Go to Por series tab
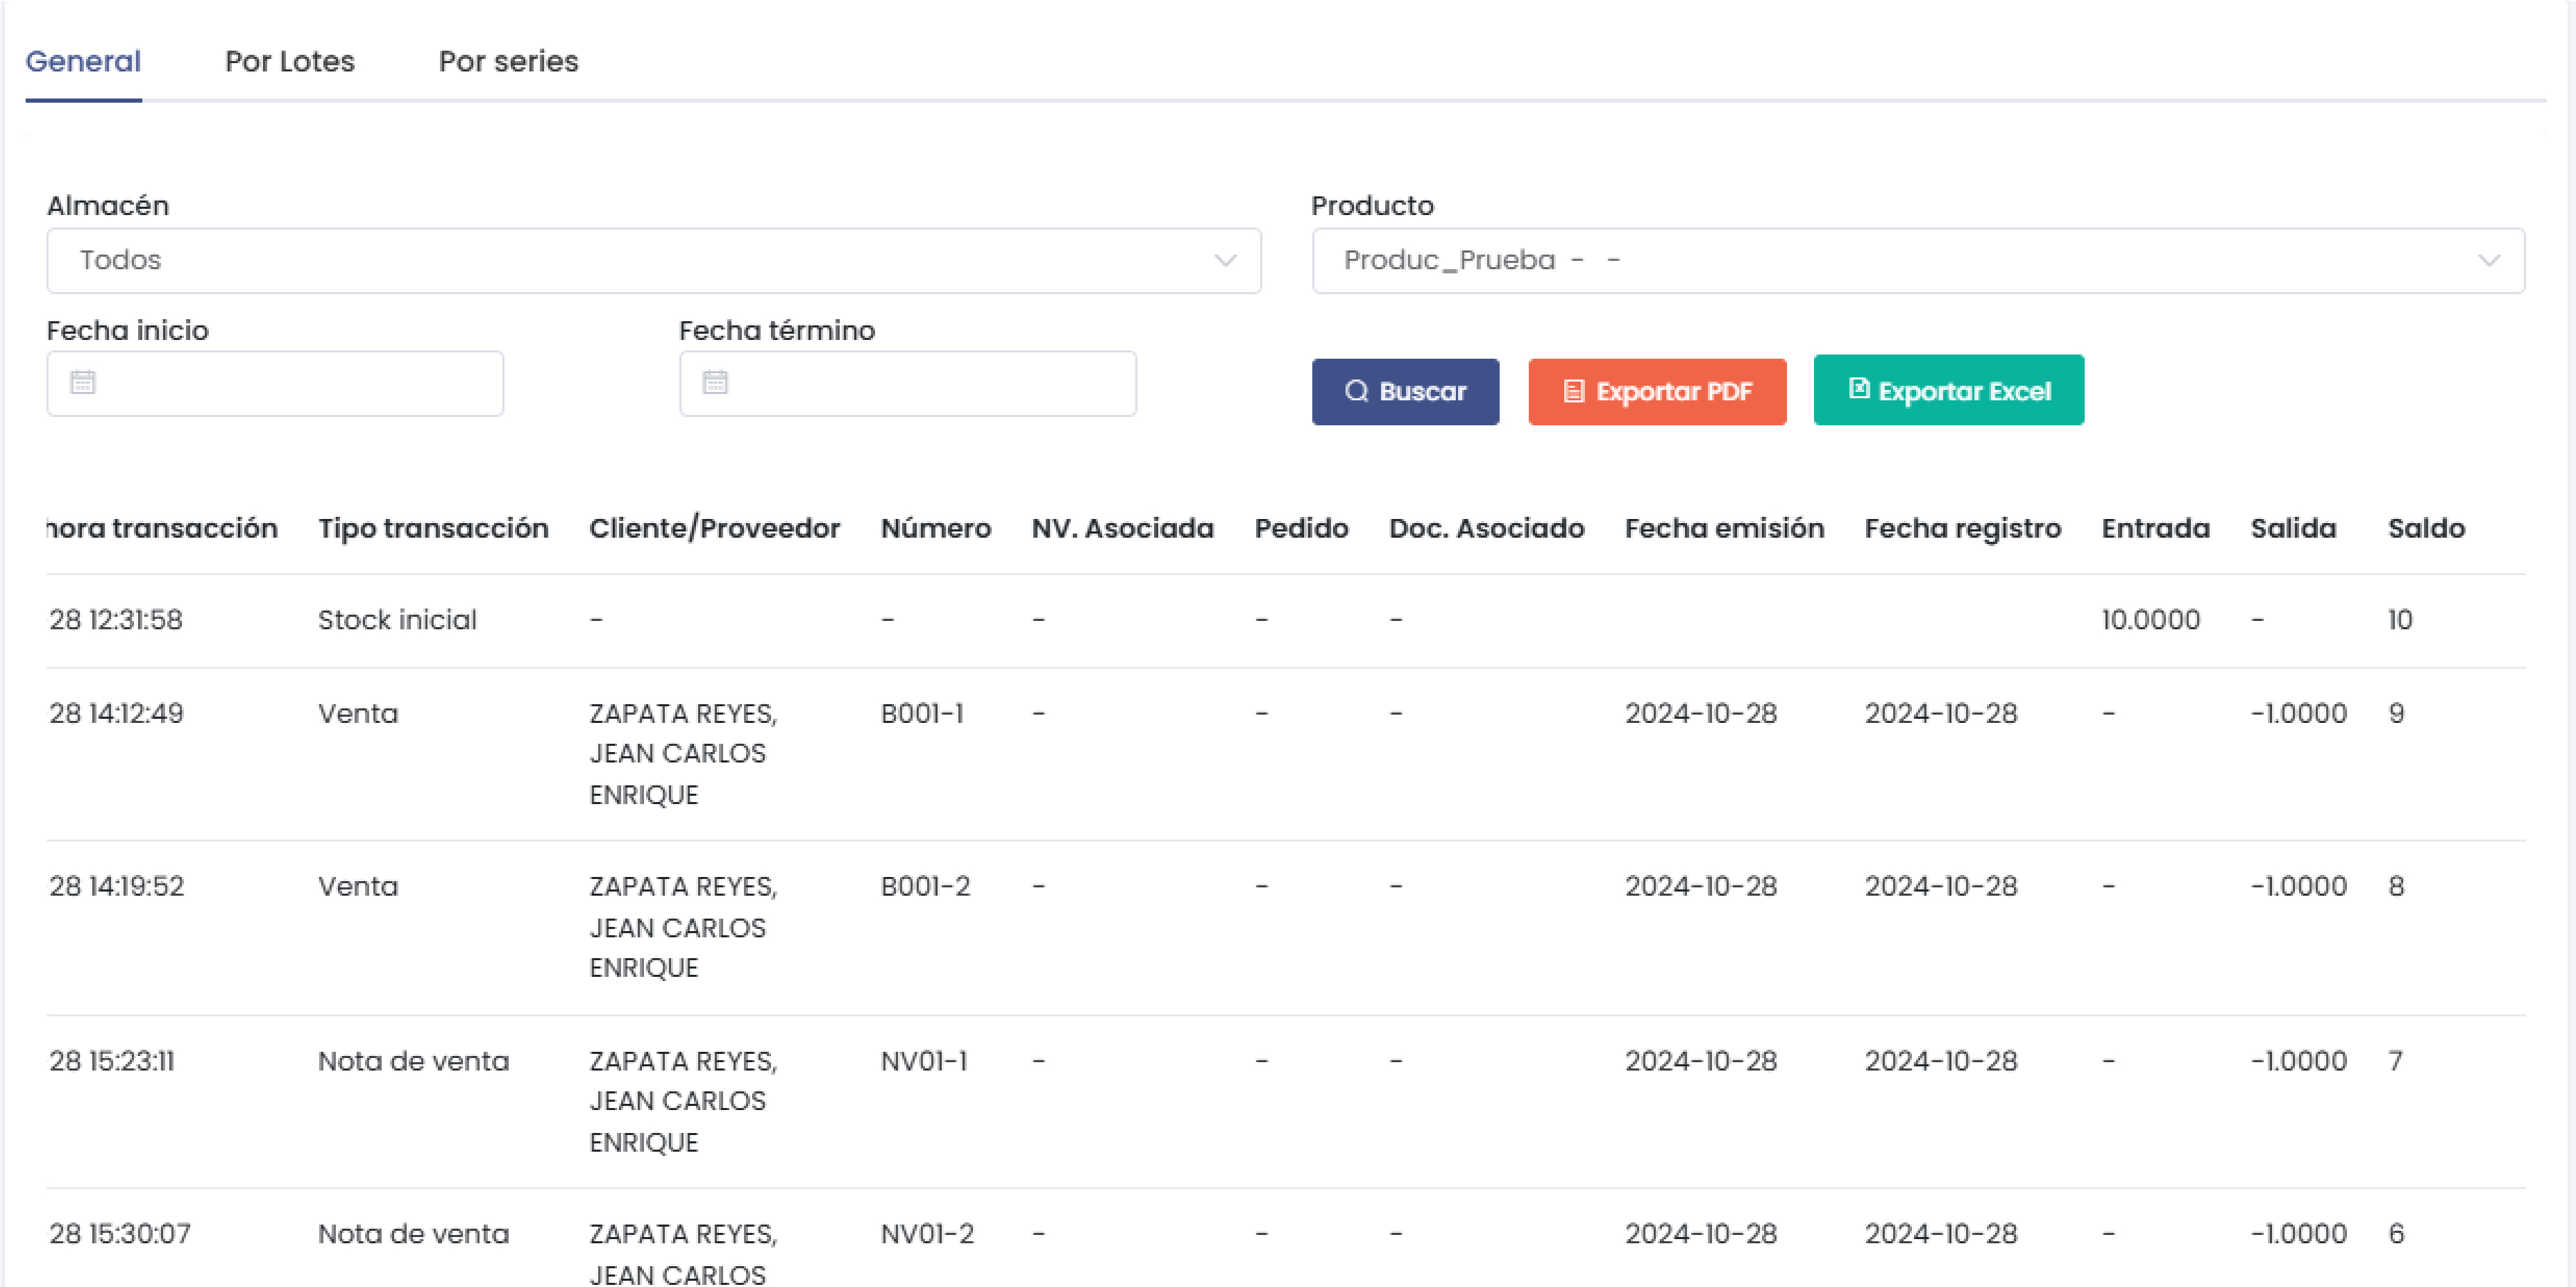This screenshot has height=1287, width=2576. click(508, 61)
